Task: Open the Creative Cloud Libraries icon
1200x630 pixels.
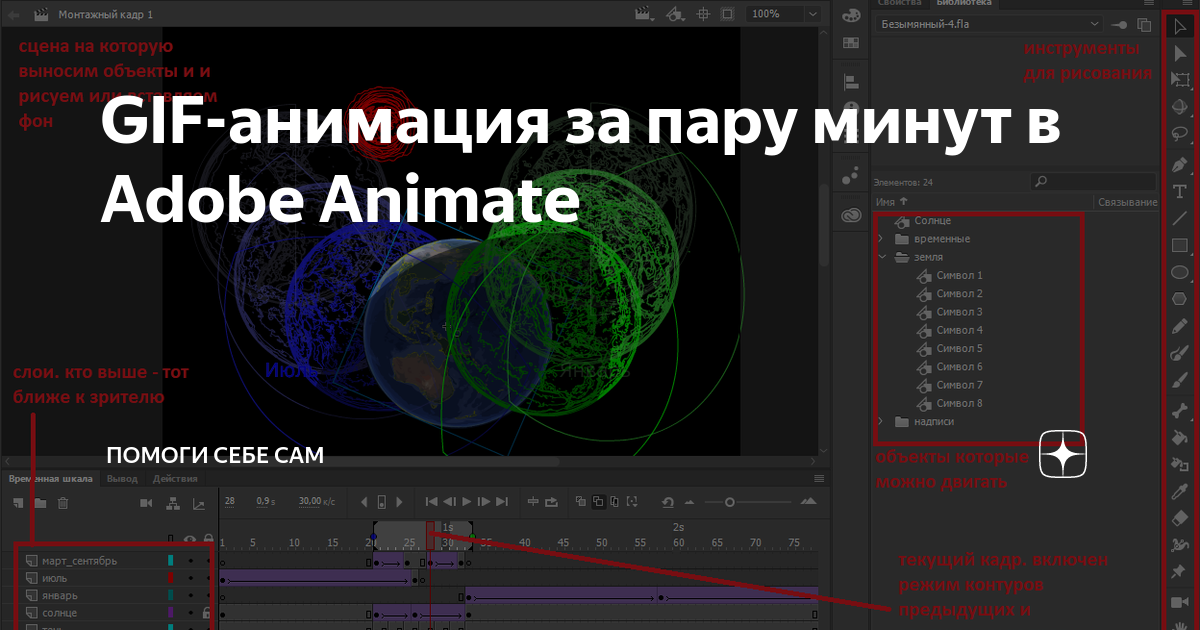Action: pyautogui.click(x=851, y=213)
